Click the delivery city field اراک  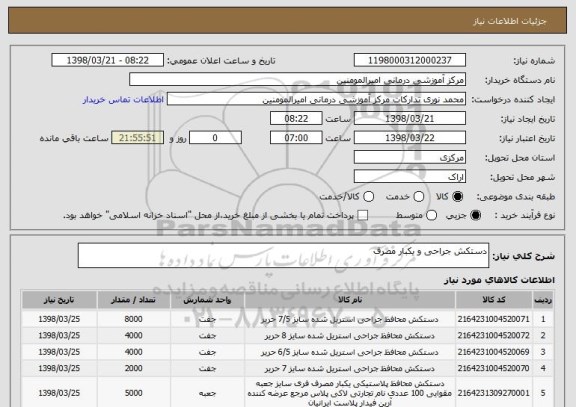410,177
